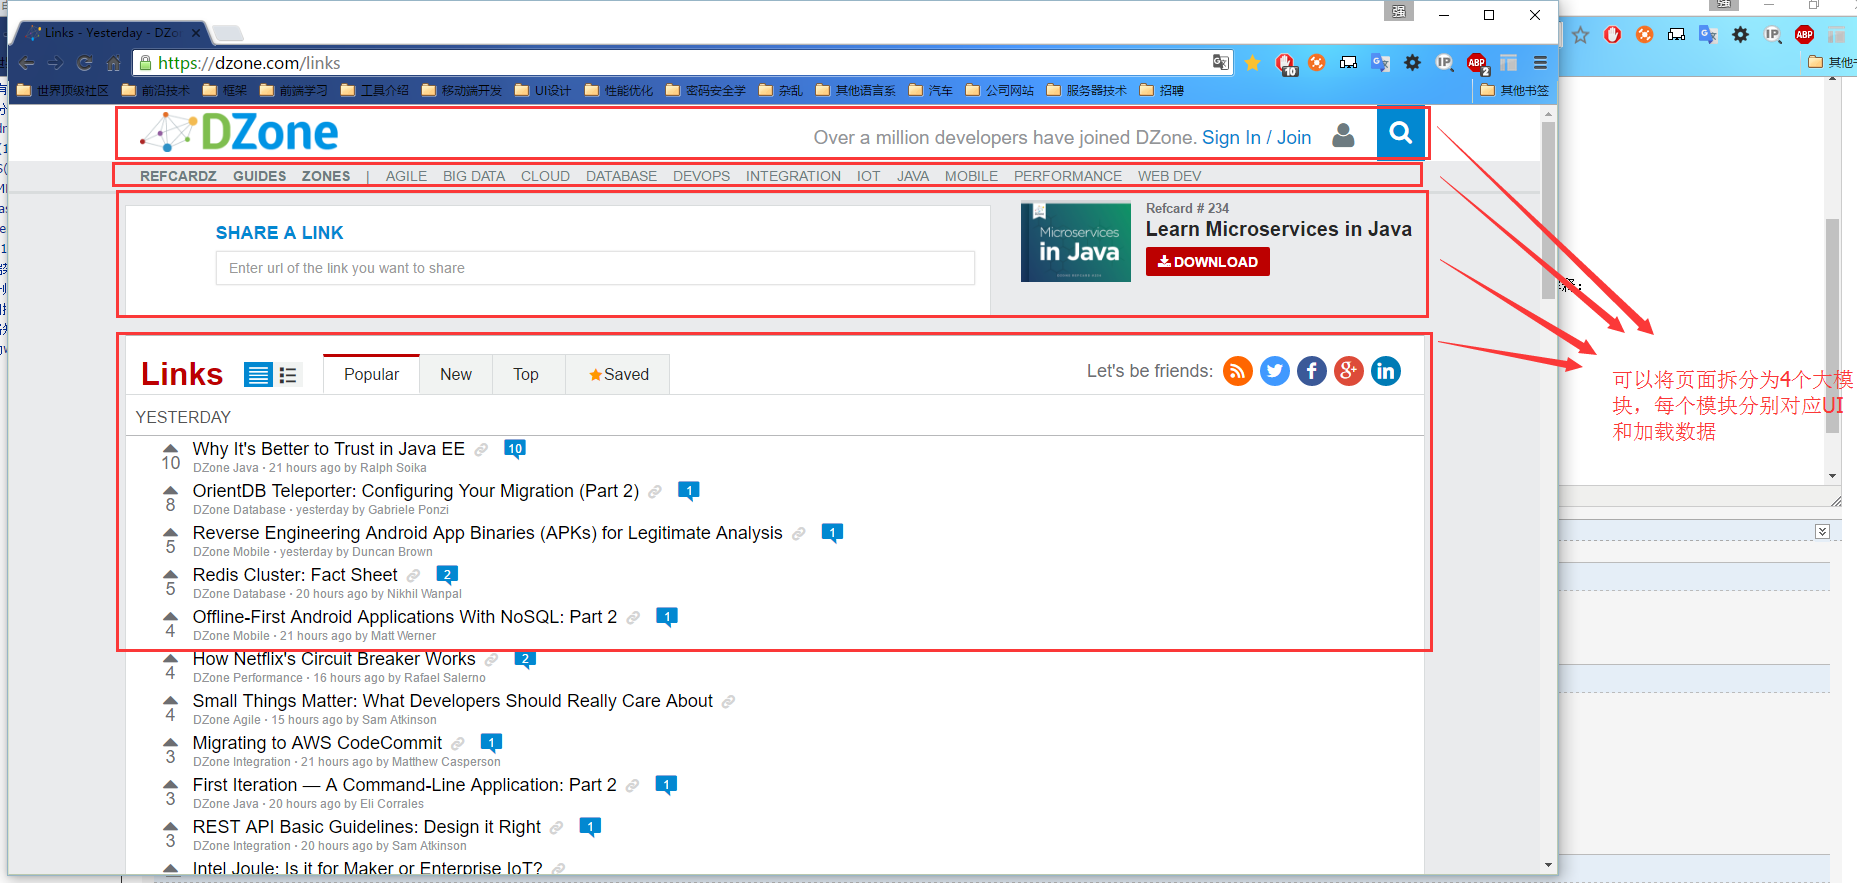This screenshot has height=883, width=1857.
Task: Go to the DATABASE zone
Action: 621,176
